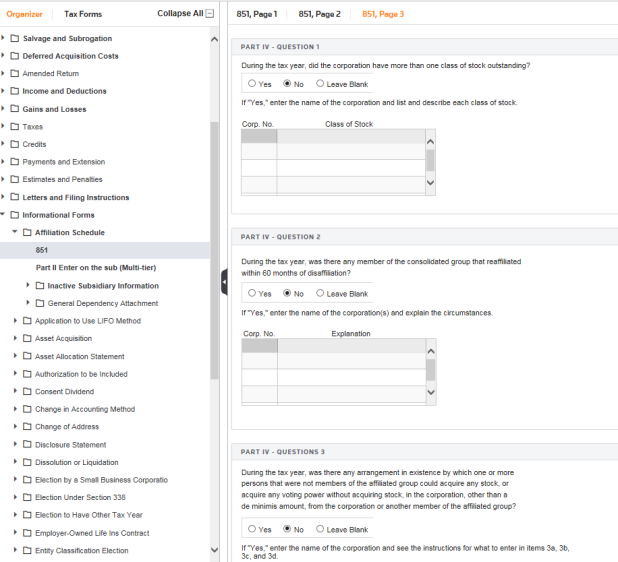Click the folder icon next to Credits
This screenshot has height=562, width=618.
15,145
